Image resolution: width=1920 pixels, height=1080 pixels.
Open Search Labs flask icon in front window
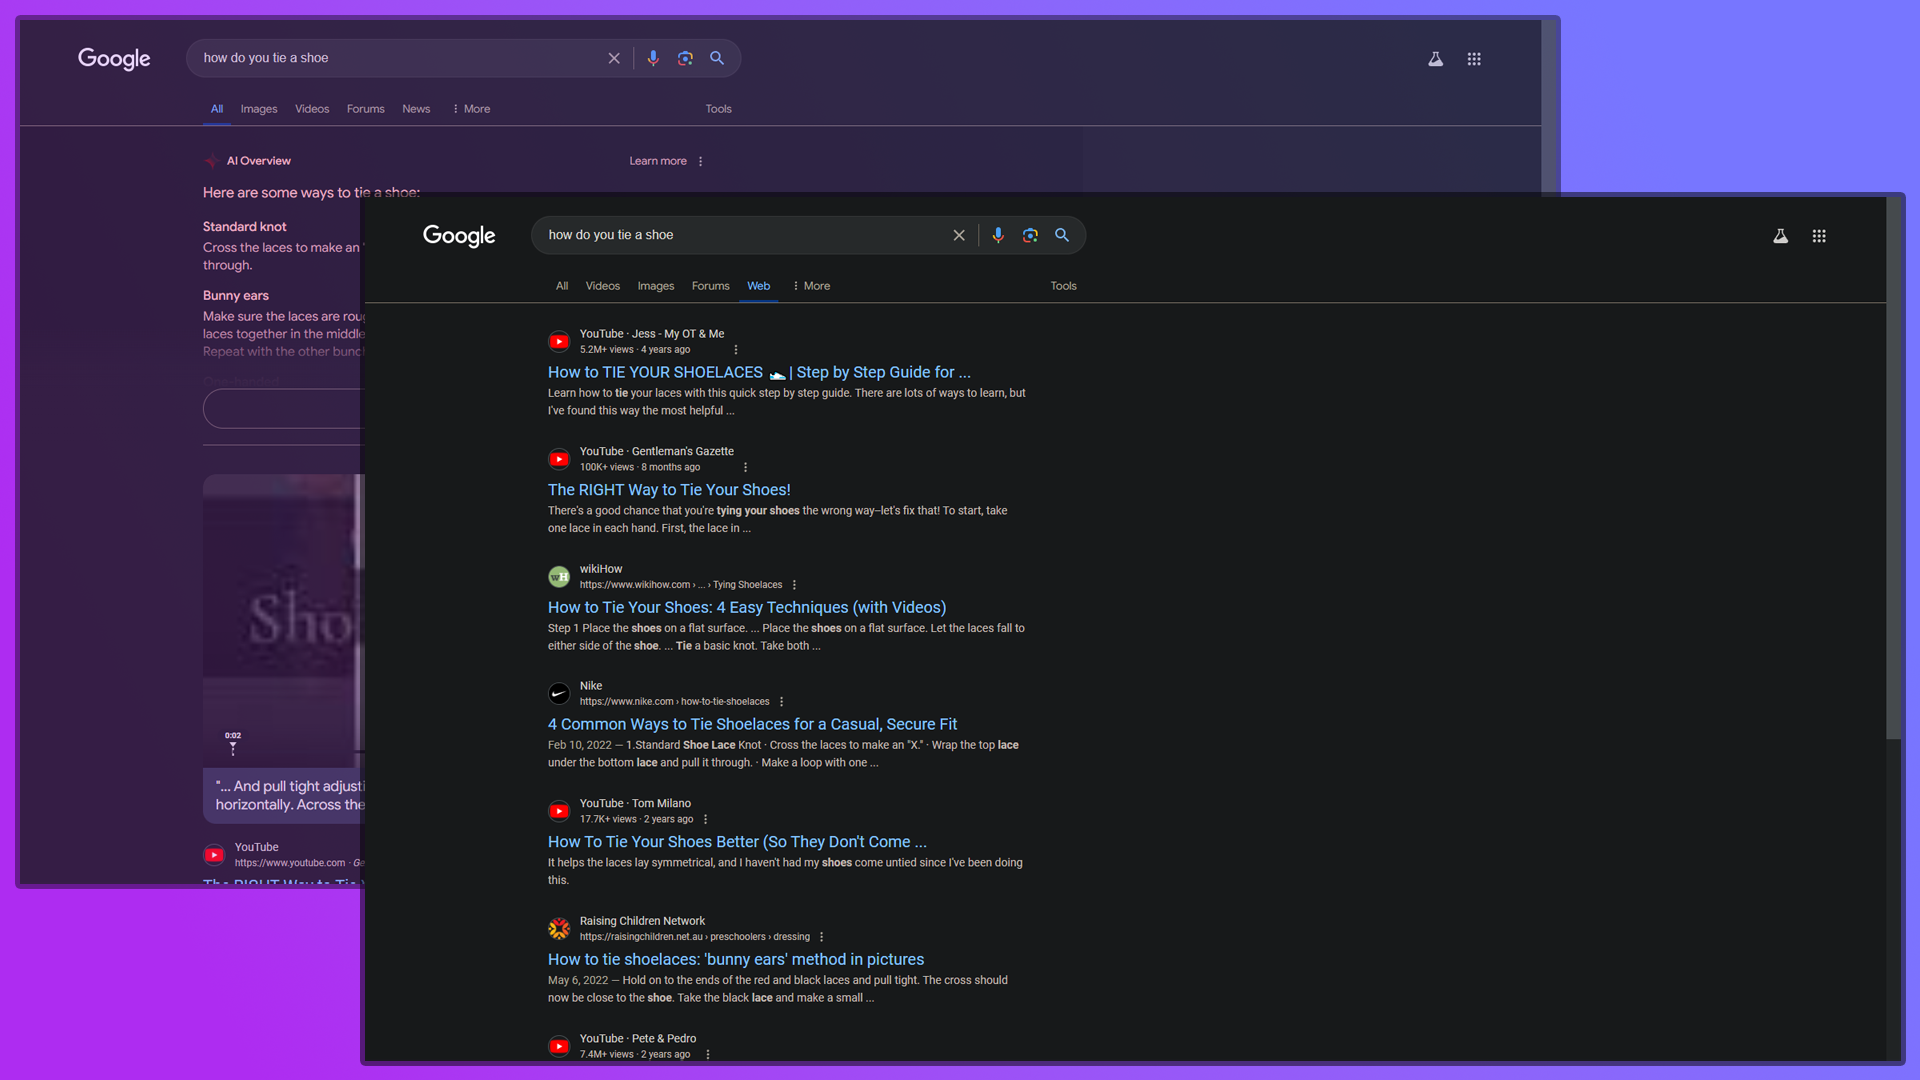coord(1781,236)
